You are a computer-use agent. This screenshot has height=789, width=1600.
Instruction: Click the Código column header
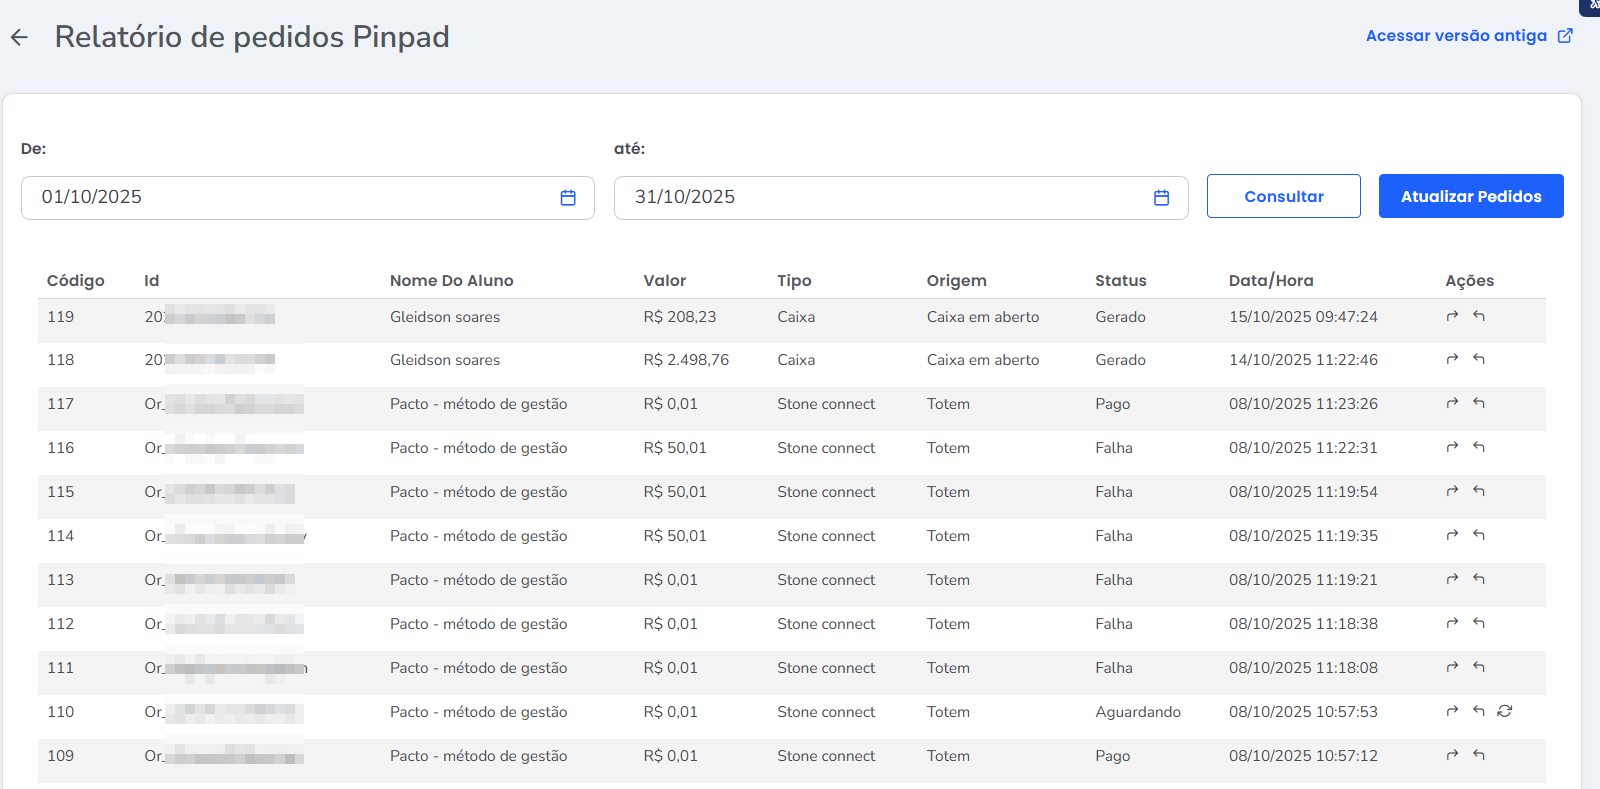(76, 281)
